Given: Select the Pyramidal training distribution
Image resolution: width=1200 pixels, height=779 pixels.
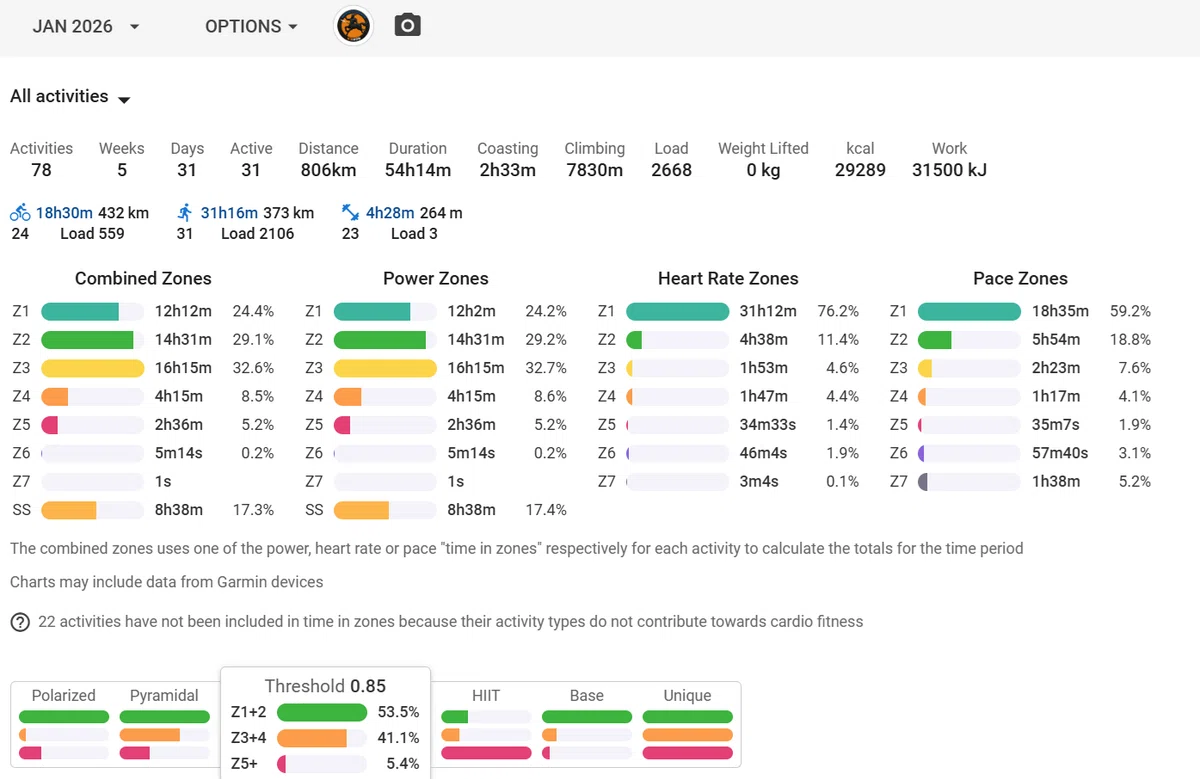Looking at the screenshot, I should coord(164,724).
